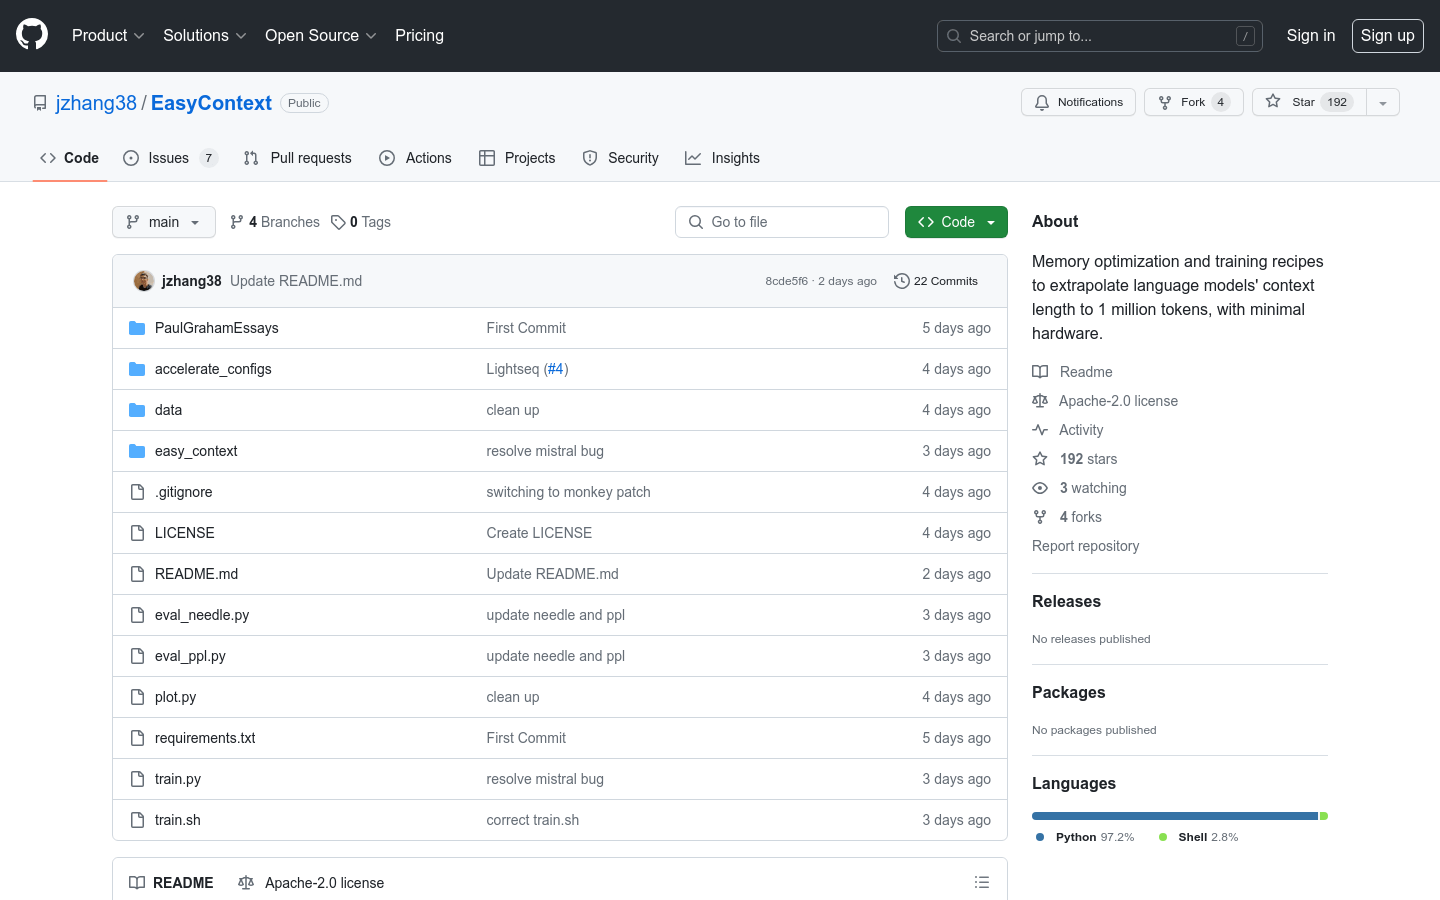Click the Sign in link
Viewport: 1440px width, 900px height.
tap(1311, 35)
